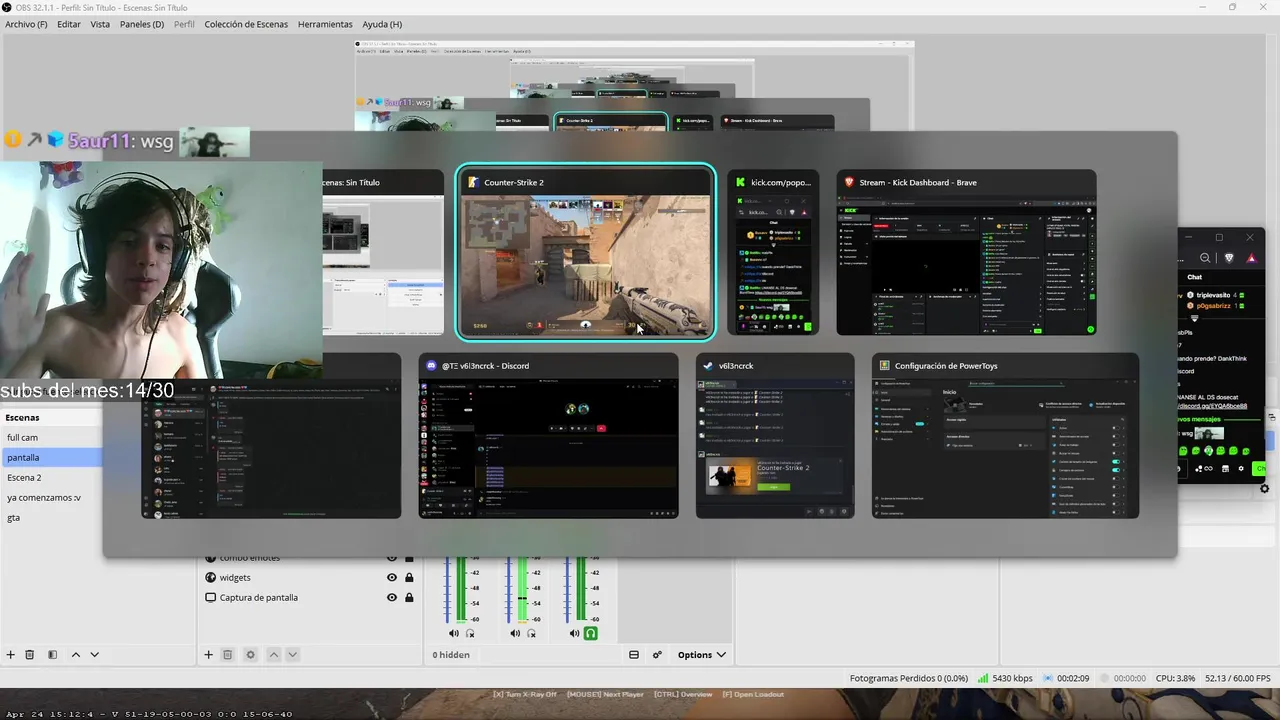Mute the second audio mixer channel speaker
1280x720 pixels.
pyautogui.click(x=514, y=633)
